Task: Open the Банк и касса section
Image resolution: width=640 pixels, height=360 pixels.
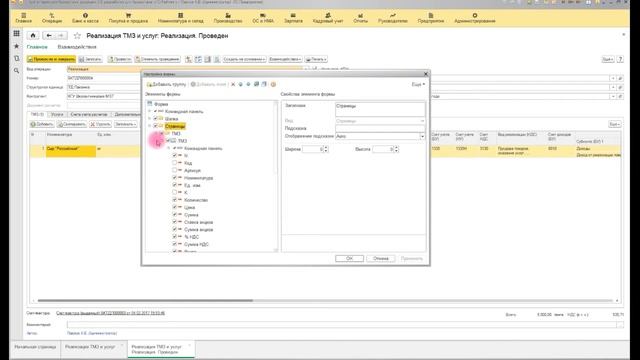Action: (x=85, y=18)
